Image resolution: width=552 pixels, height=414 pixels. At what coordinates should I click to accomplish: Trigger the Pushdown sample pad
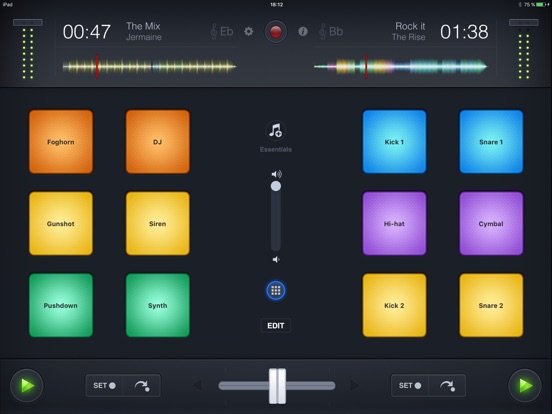tap(61, 305)
